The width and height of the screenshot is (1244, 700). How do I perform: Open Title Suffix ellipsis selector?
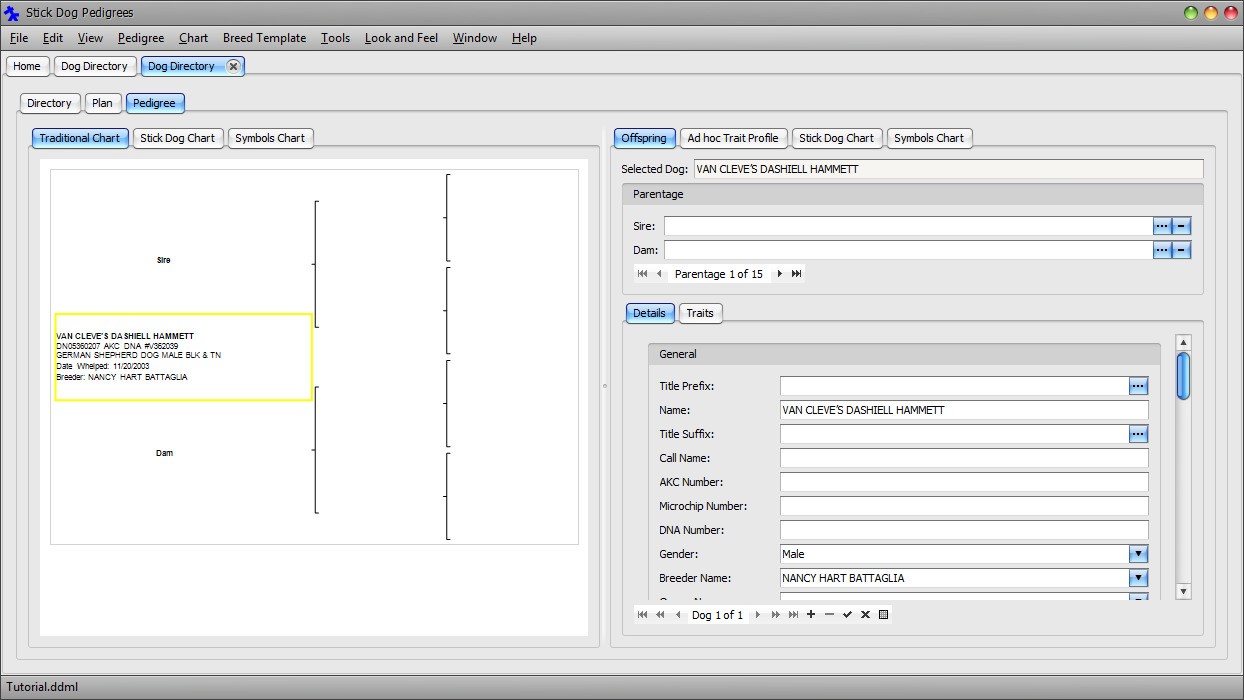(x=1138, y=434)
